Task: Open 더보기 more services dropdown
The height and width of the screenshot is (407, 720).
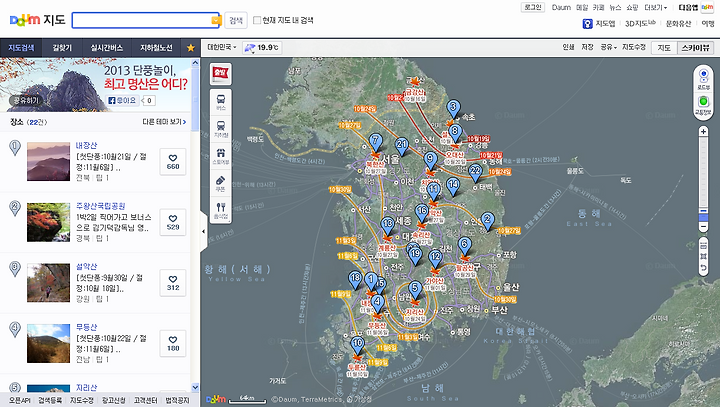Action: 655,7
